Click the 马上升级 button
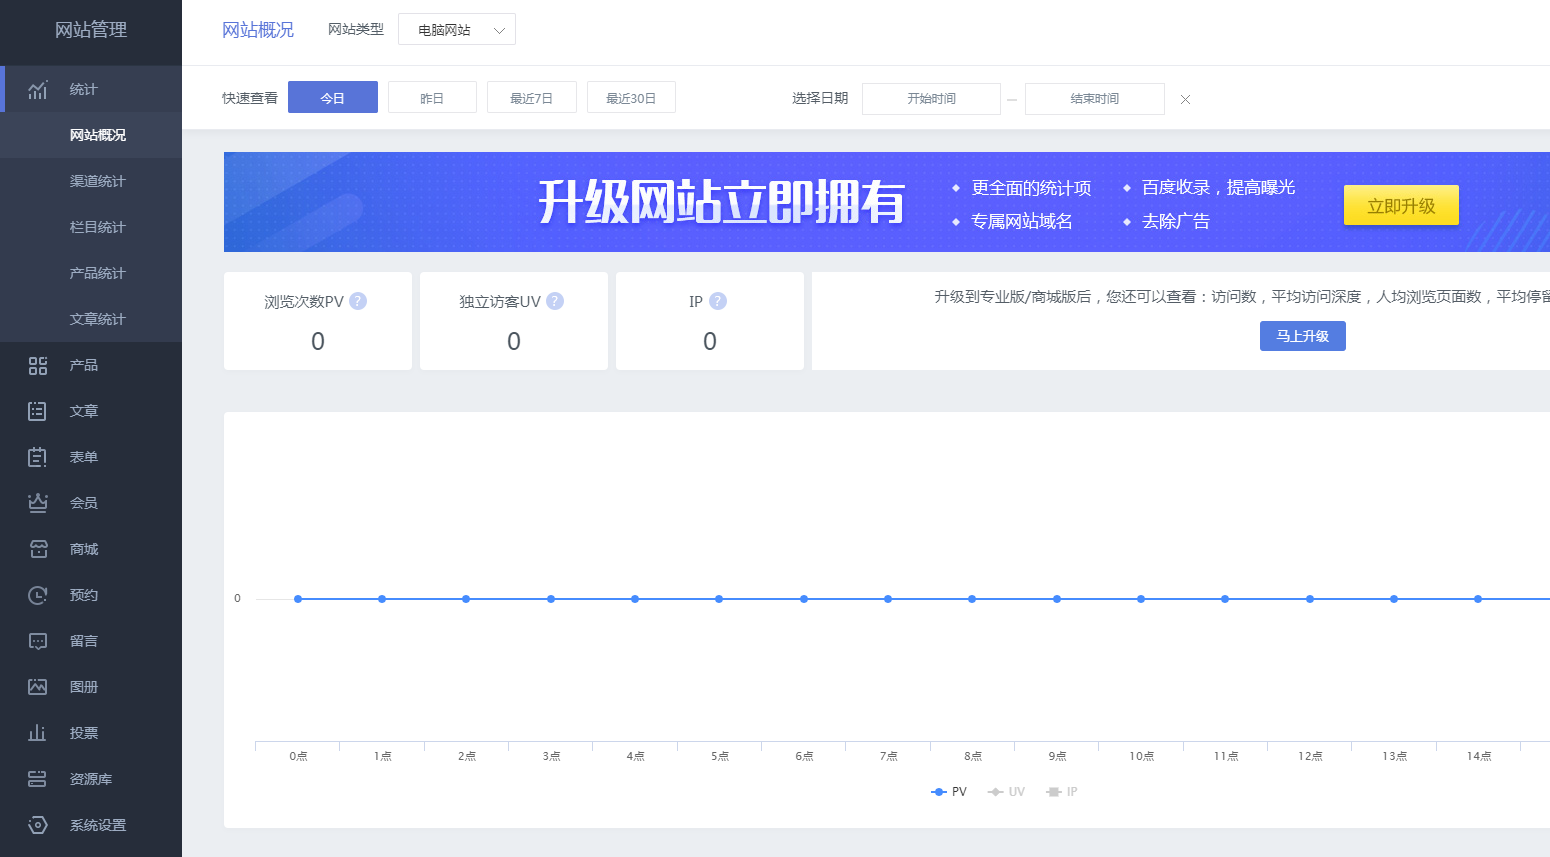This screenshot has height=857, width=1550. 1302,336
